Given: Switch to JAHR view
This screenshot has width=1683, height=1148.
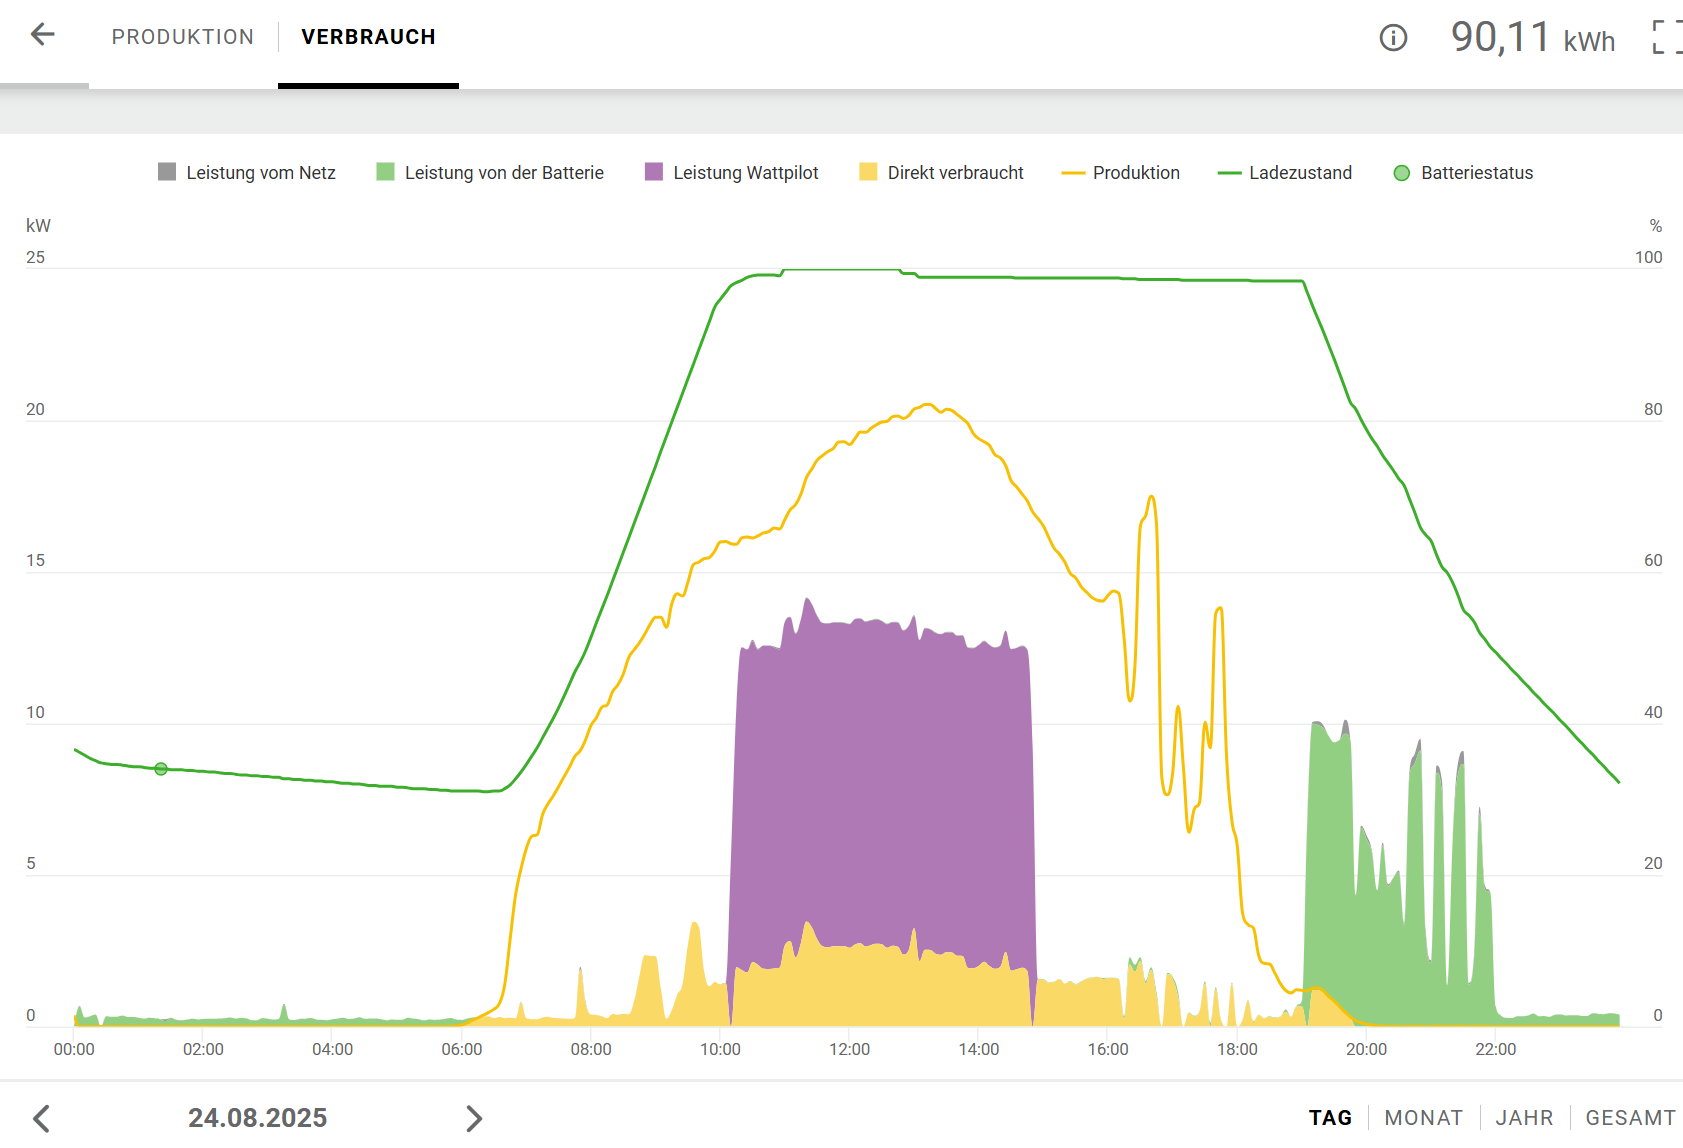Looking at the screenshot, I should (1524, 1117).
